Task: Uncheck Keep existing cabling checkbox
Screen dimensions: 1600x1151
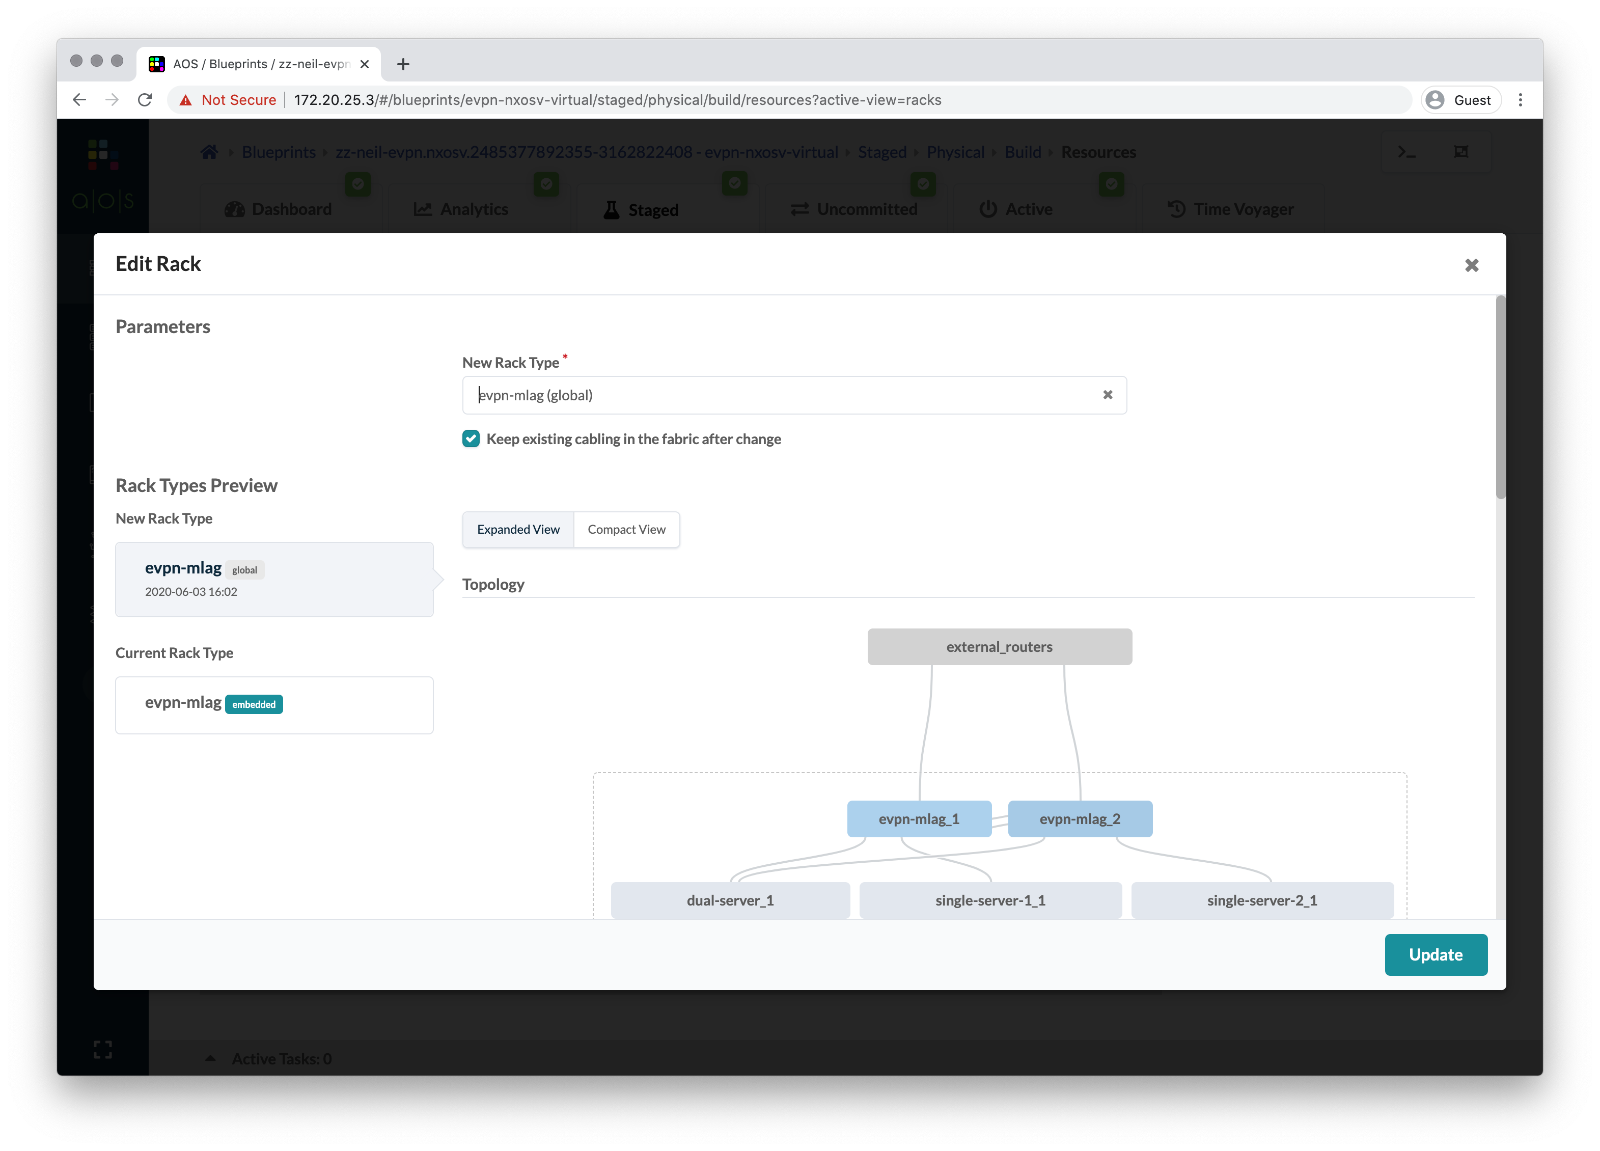Action: (471, 439)
